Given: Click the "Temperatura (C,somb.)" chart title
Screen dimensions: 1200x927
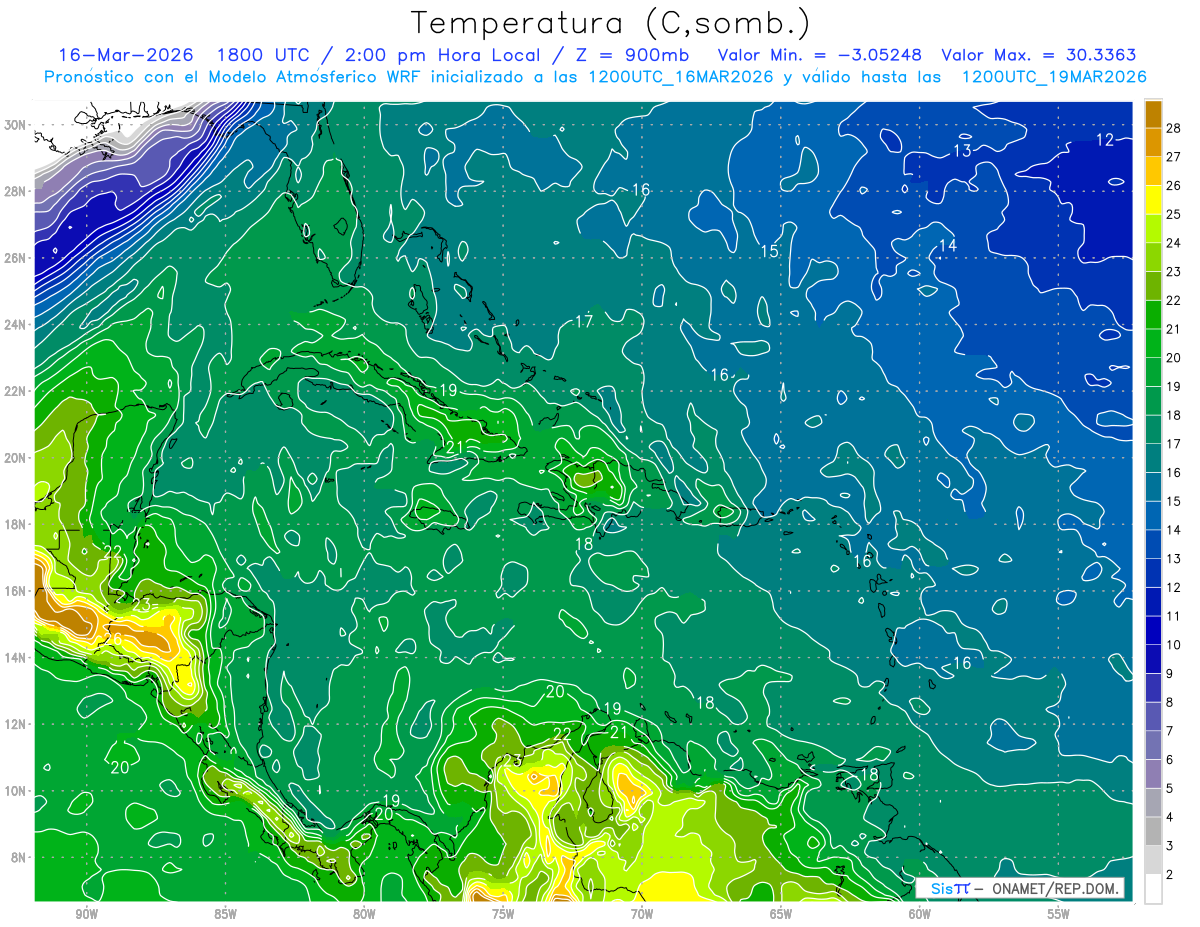Looking at the screenshot, I should tap(611, 23).
